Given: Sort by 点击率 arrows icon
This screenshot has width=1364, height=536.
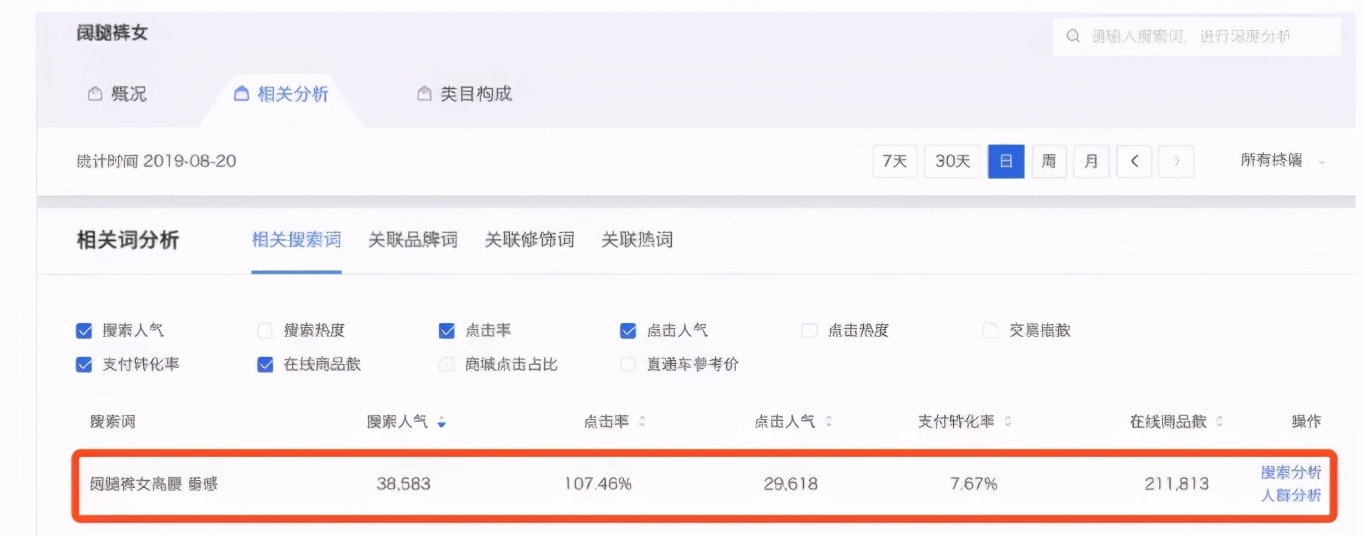Looking at the screenshot, I should coord(642,422).
